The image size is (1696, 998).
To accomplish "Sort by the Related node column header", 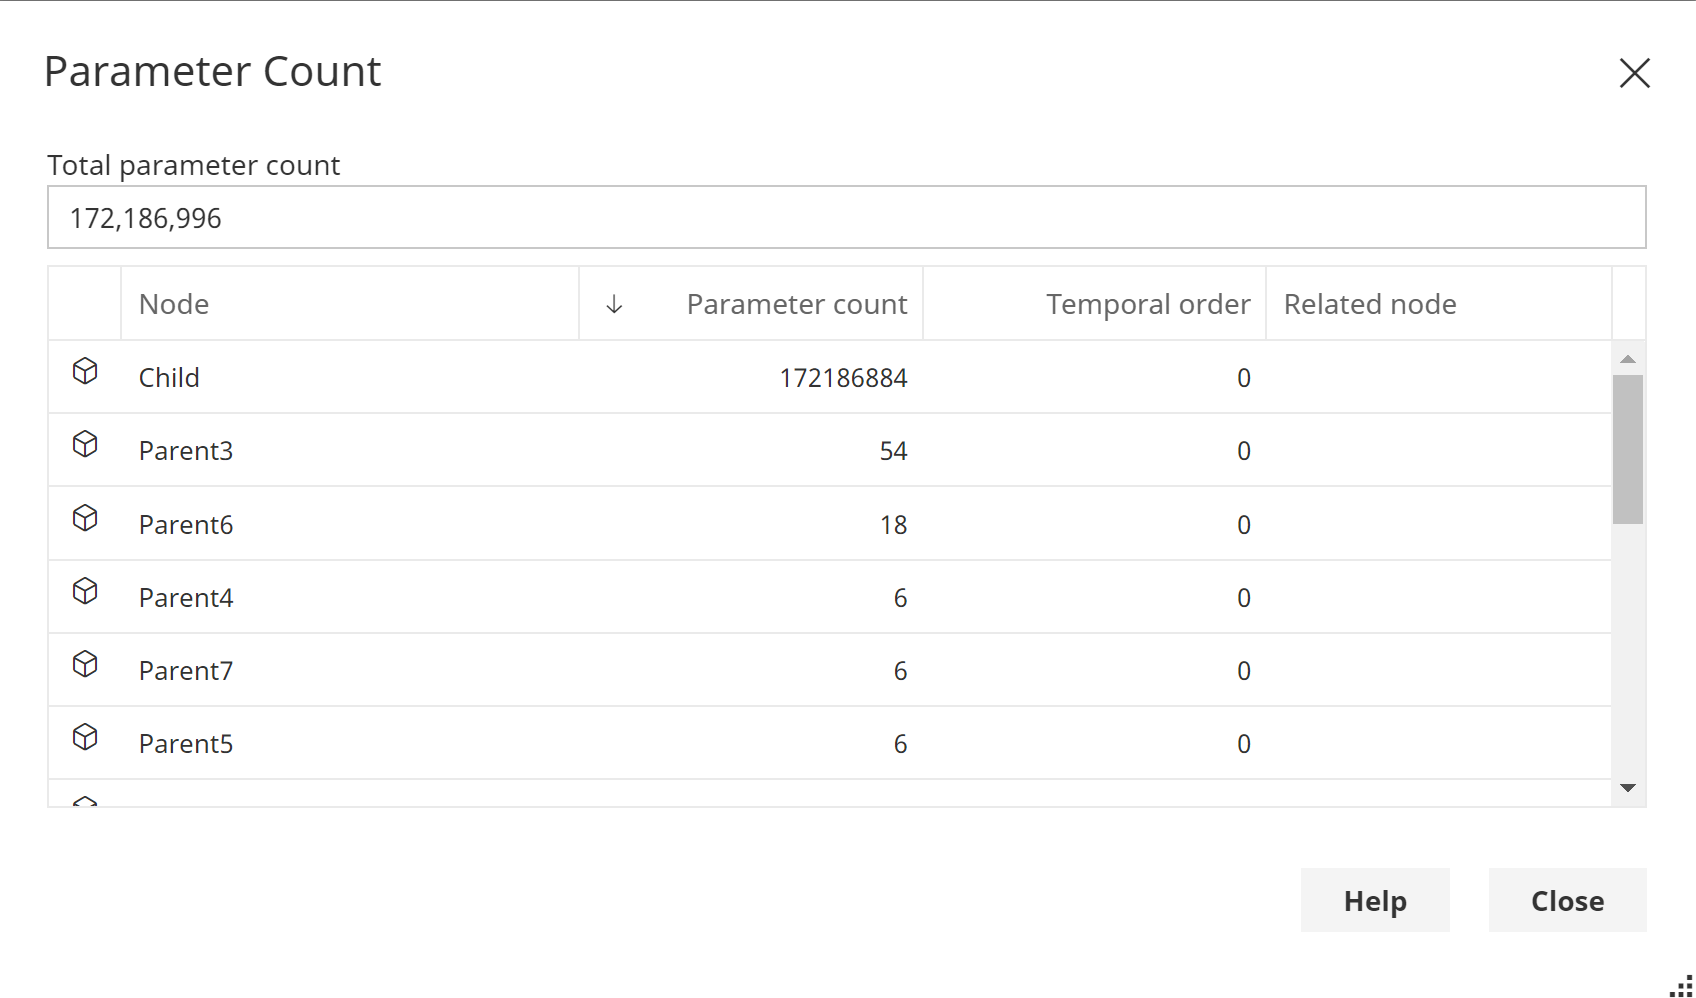I will 1370,303.
